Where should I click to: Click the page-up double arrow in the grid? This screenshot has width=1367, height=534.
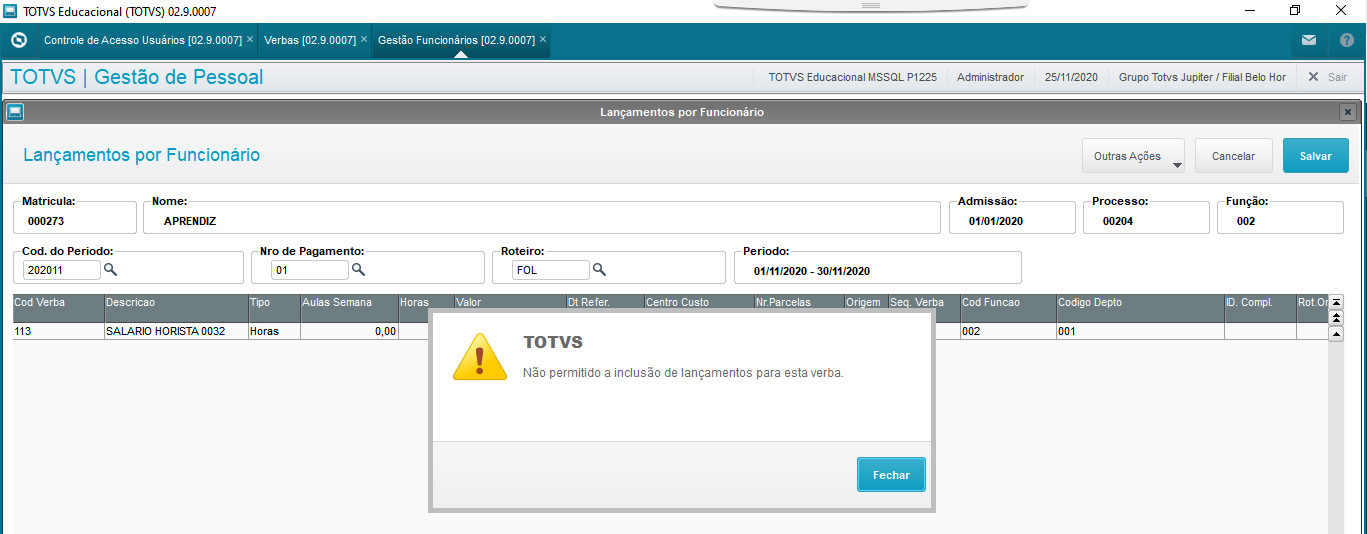click(x=1336, y=317)
